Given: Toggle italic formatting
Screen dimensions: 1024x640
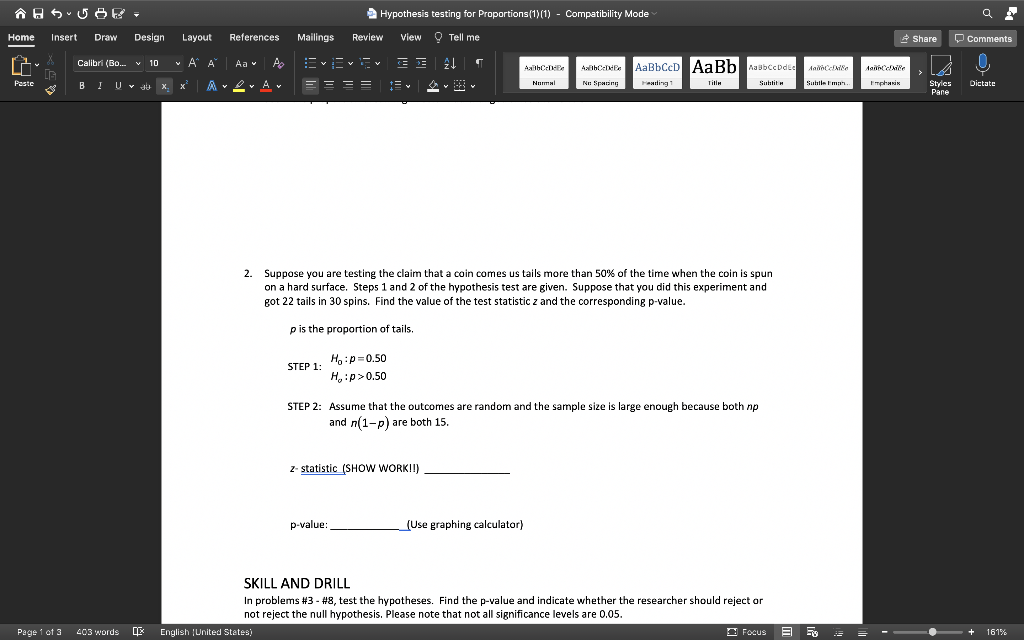Looking at the screenshot, I should point(100,85).
